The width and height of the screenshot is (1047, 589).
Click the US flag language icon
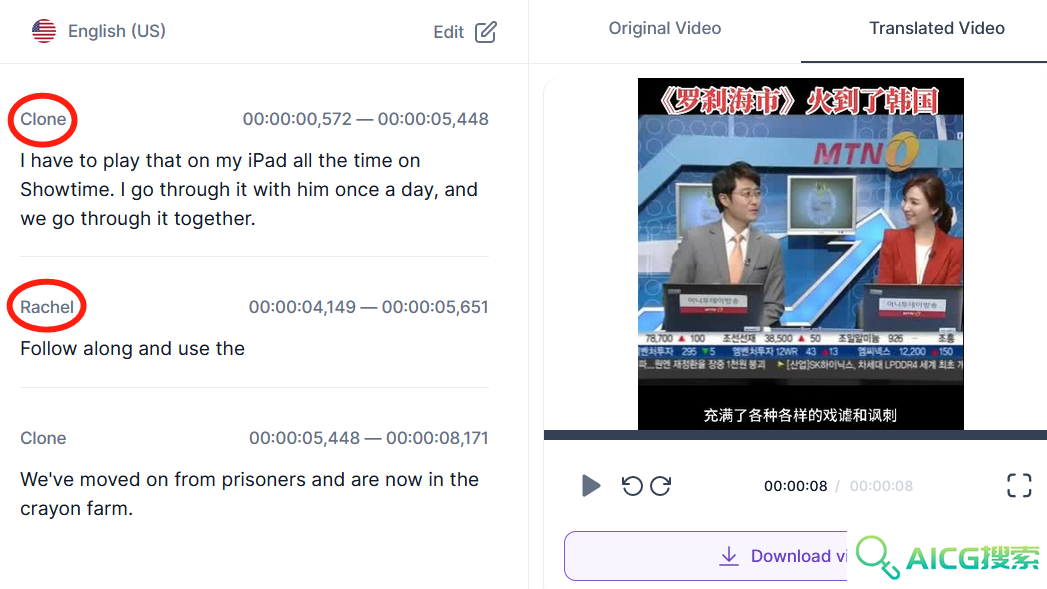(x=44, y=31)
